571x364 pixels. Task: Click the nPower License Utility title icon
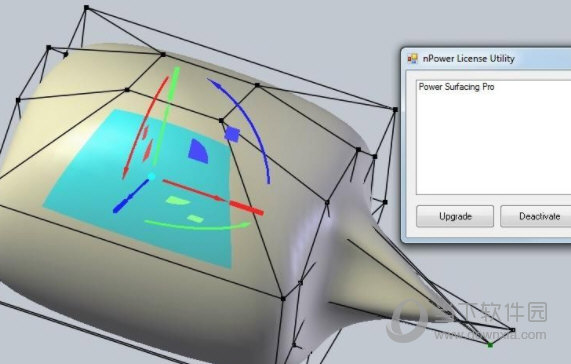click(x=412, y=59)
